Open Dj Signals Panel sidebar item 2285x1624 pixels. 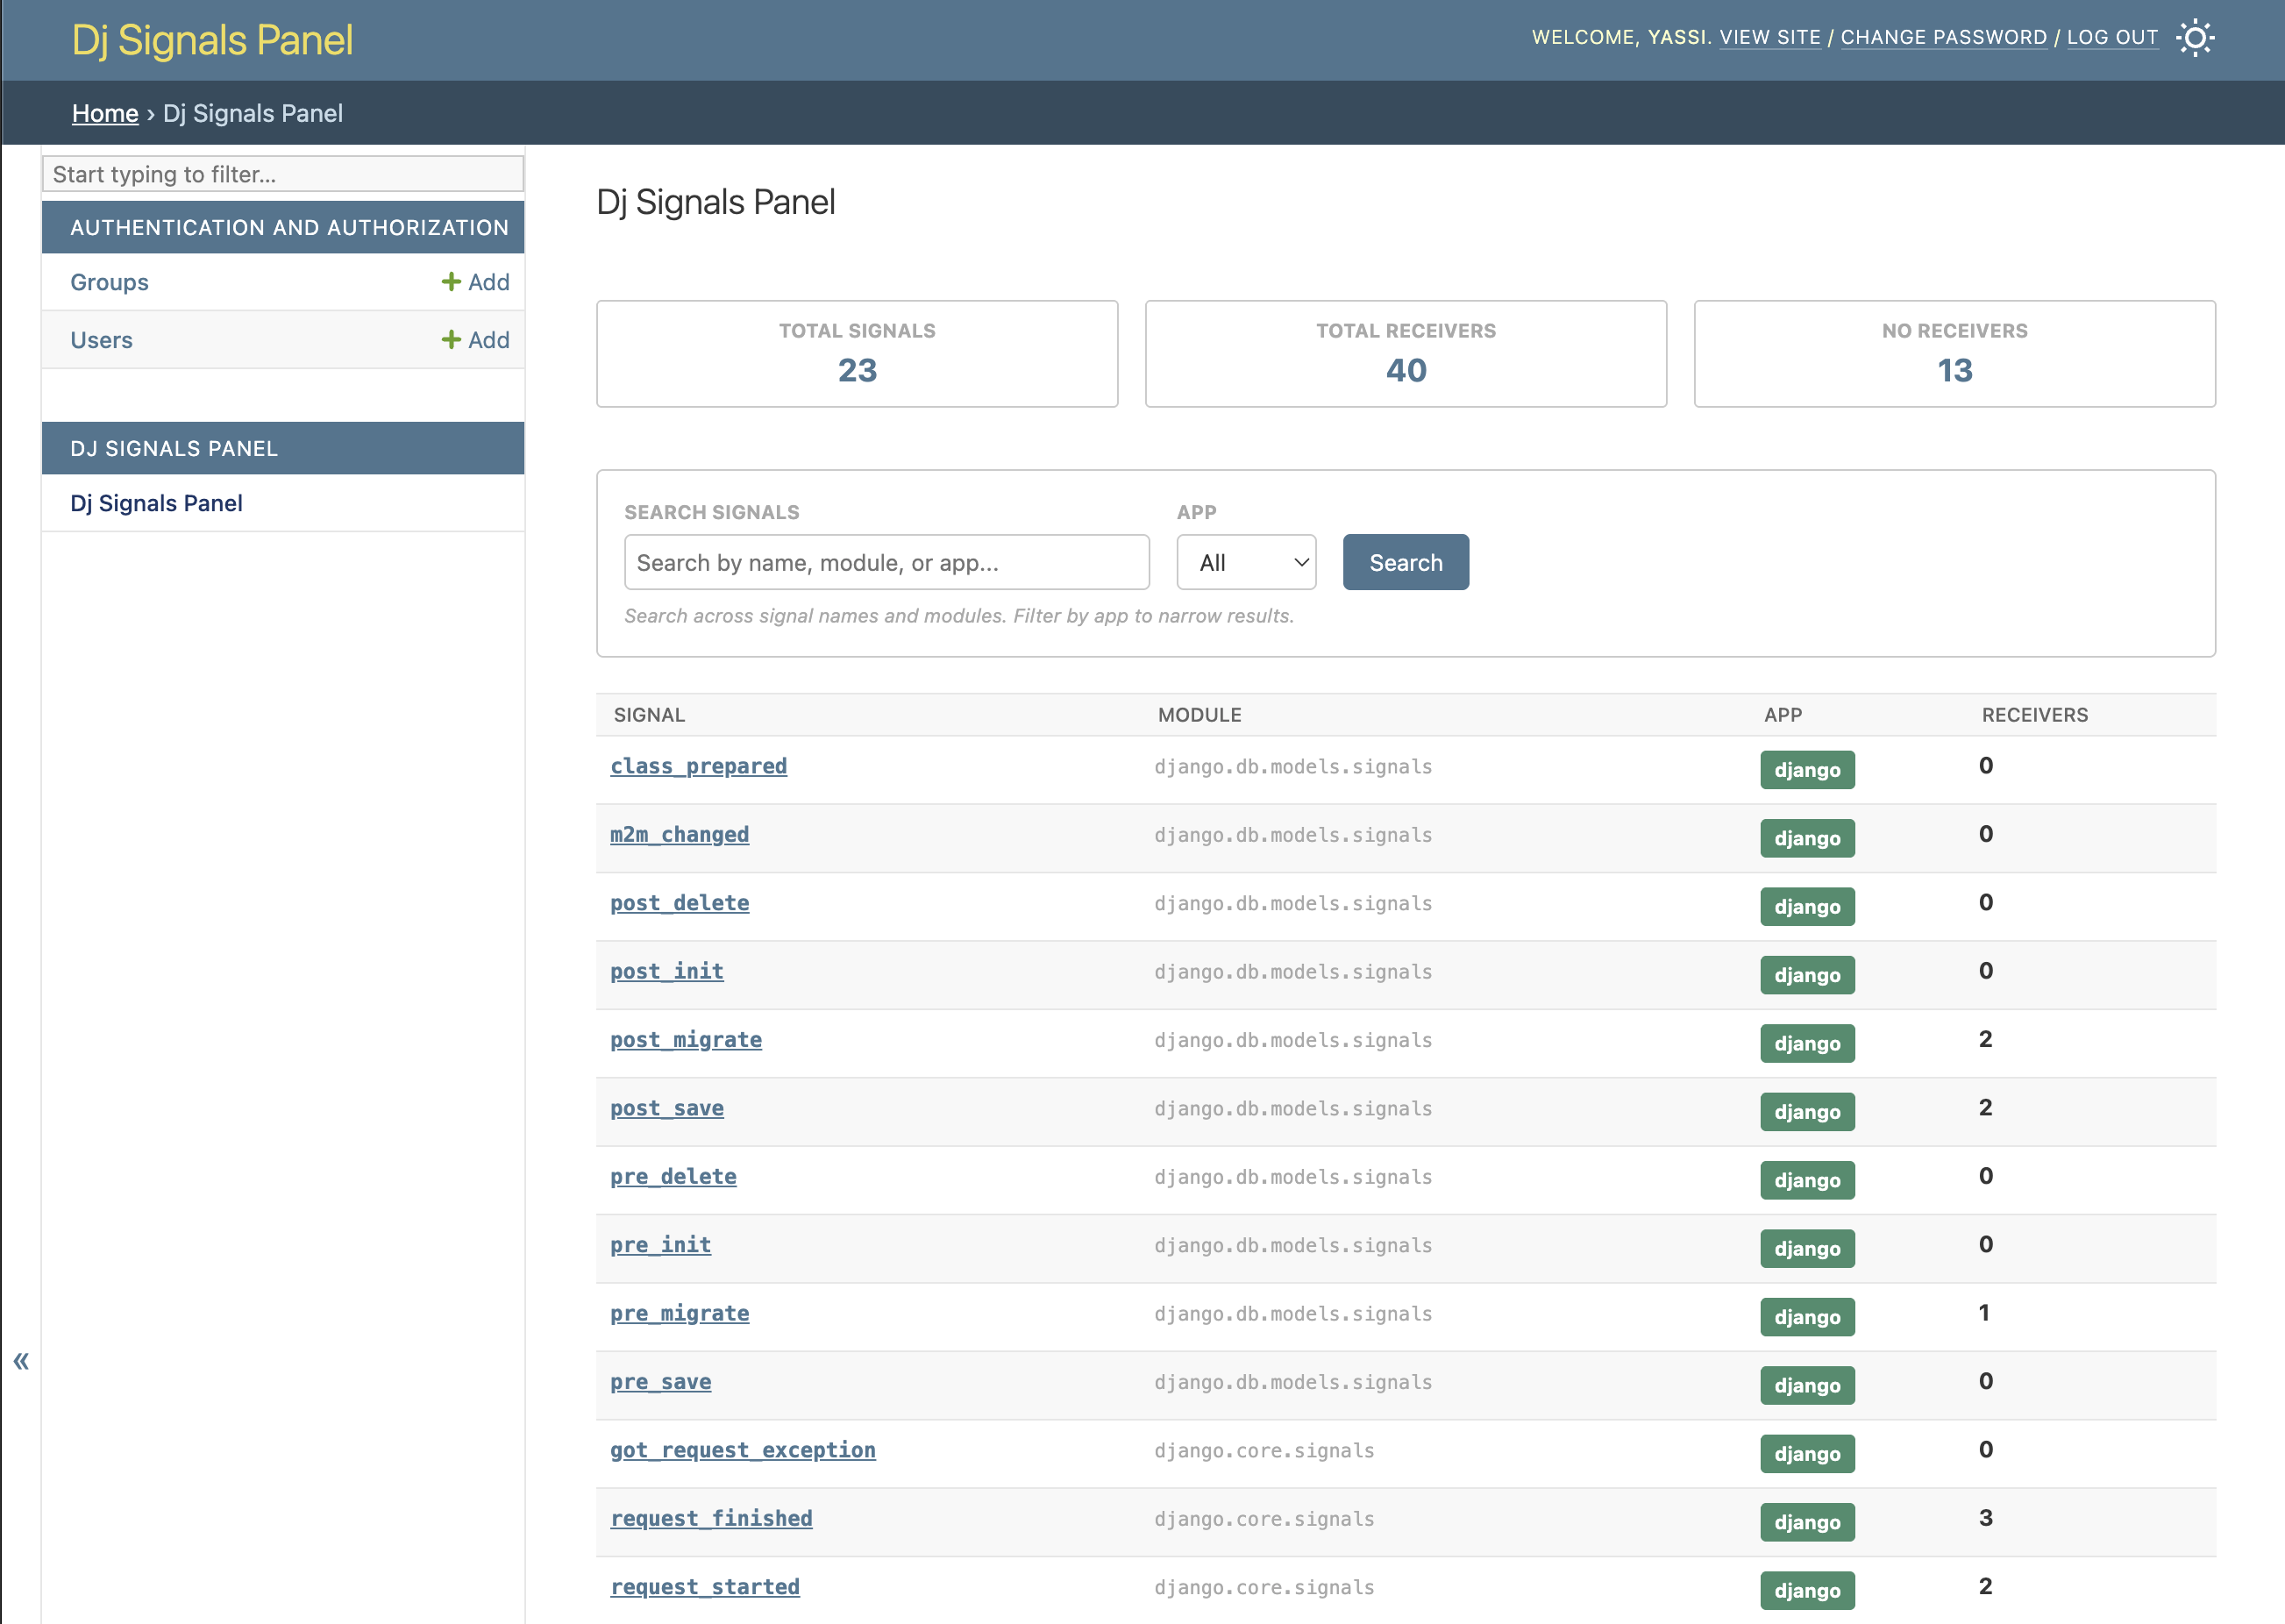156,503
